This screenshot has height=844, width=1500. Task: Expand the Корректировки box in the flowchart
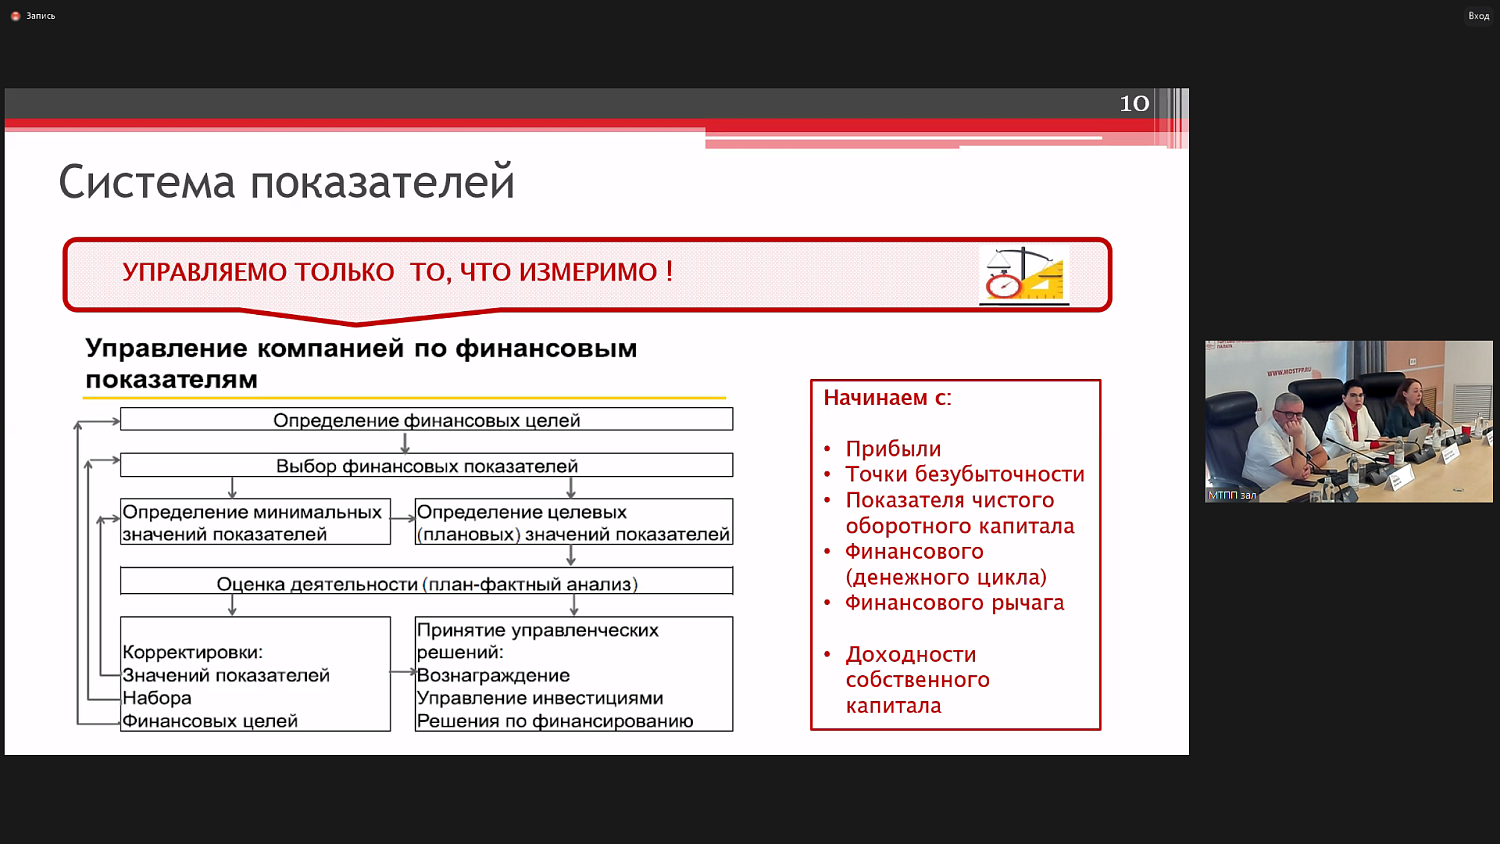pyautogui.click(x=255, y=673)
